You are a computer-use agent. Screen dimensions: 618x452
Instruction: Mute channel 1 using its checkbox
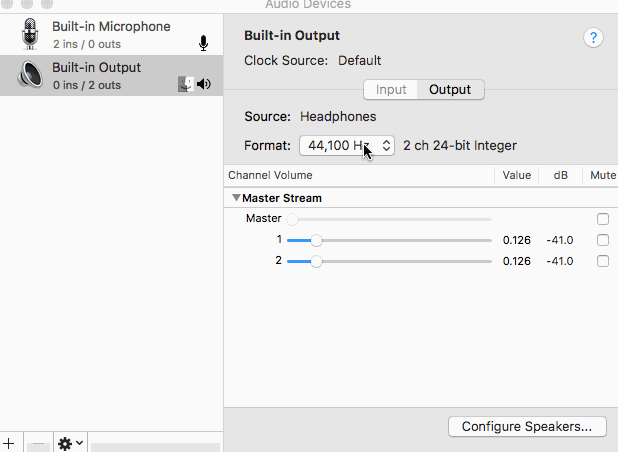[x=602, y=240]
